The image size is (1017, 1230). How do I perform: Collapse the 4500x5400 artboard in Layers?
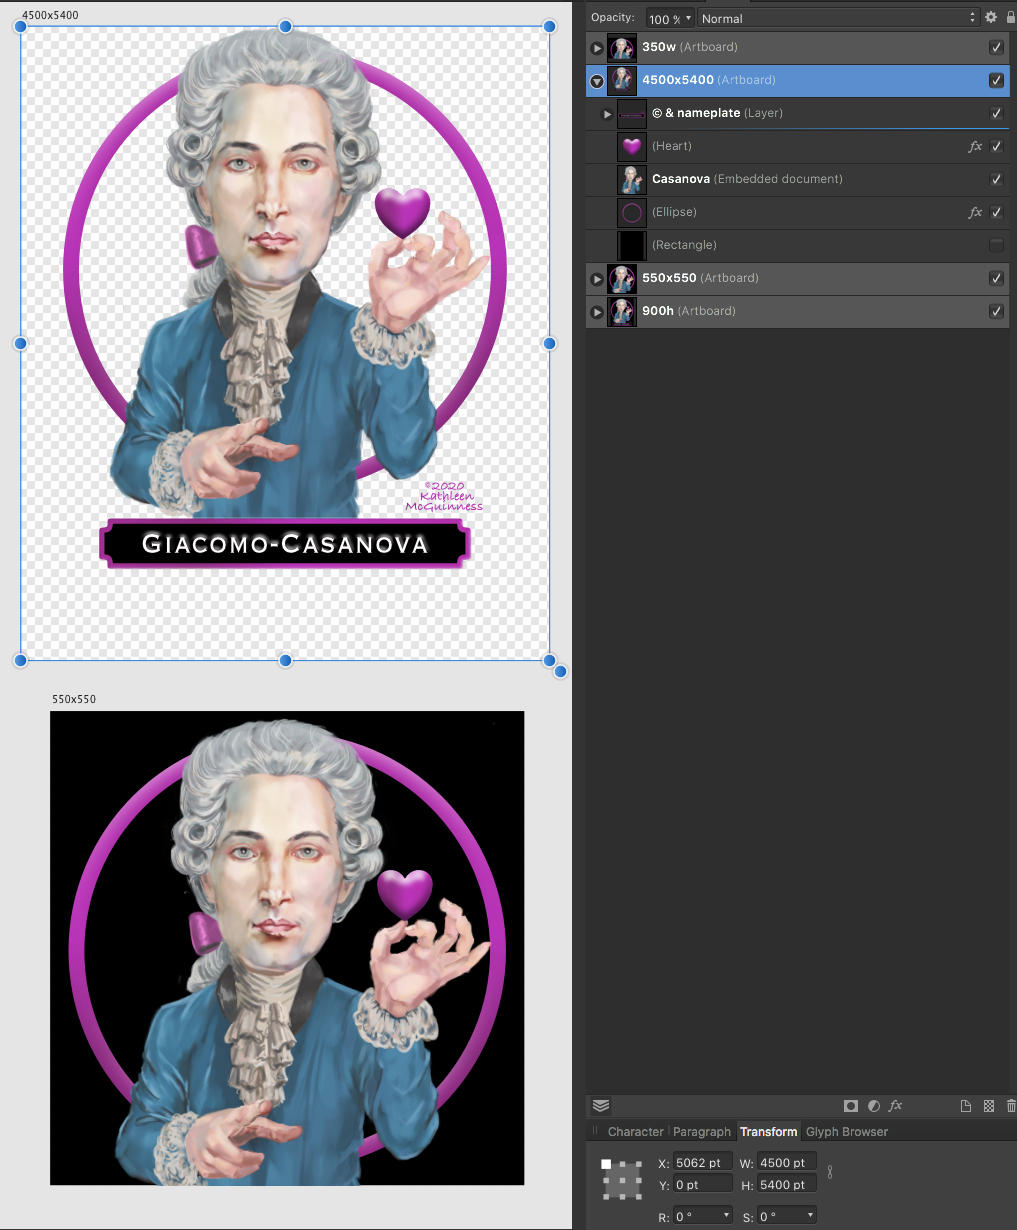click(x=597, y=81)
